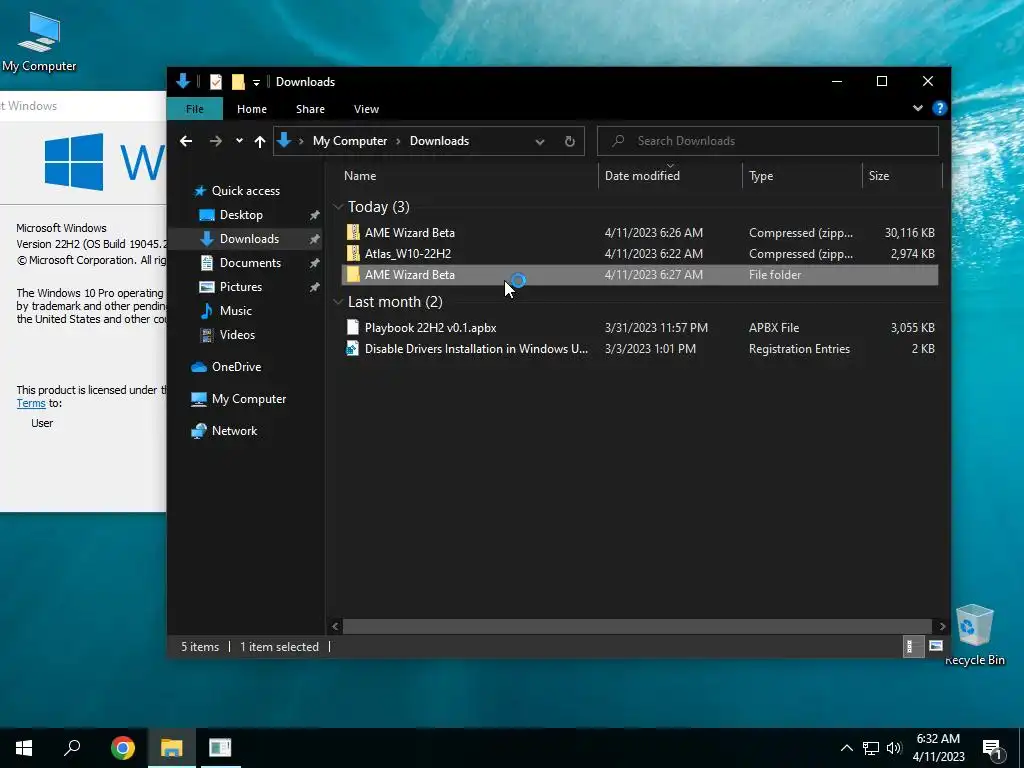
Task: Expand the ribbon with the chevron
Action: point(918,108)
